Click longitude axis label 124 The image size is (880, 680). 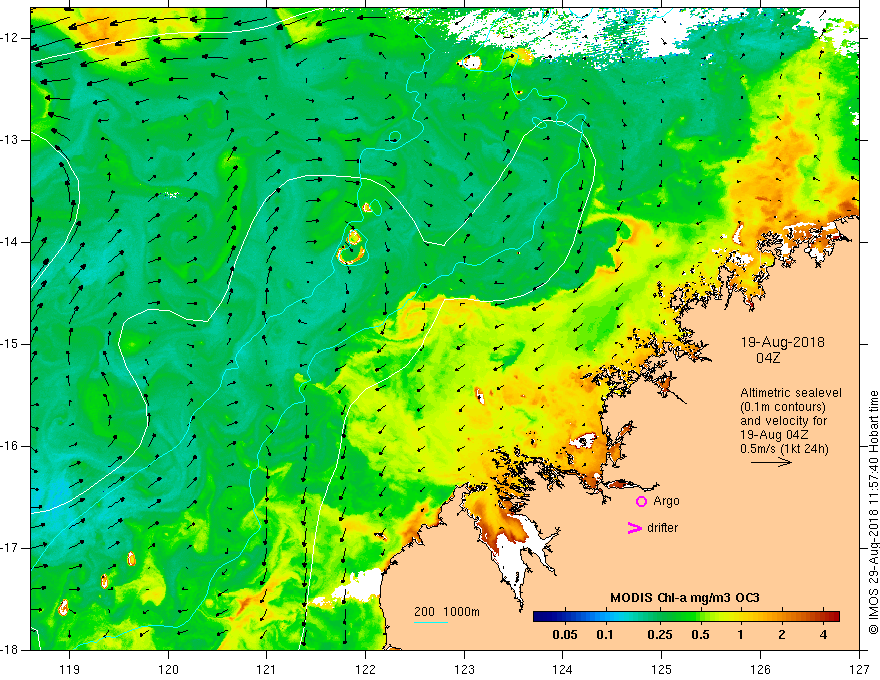tap(563, 669)
